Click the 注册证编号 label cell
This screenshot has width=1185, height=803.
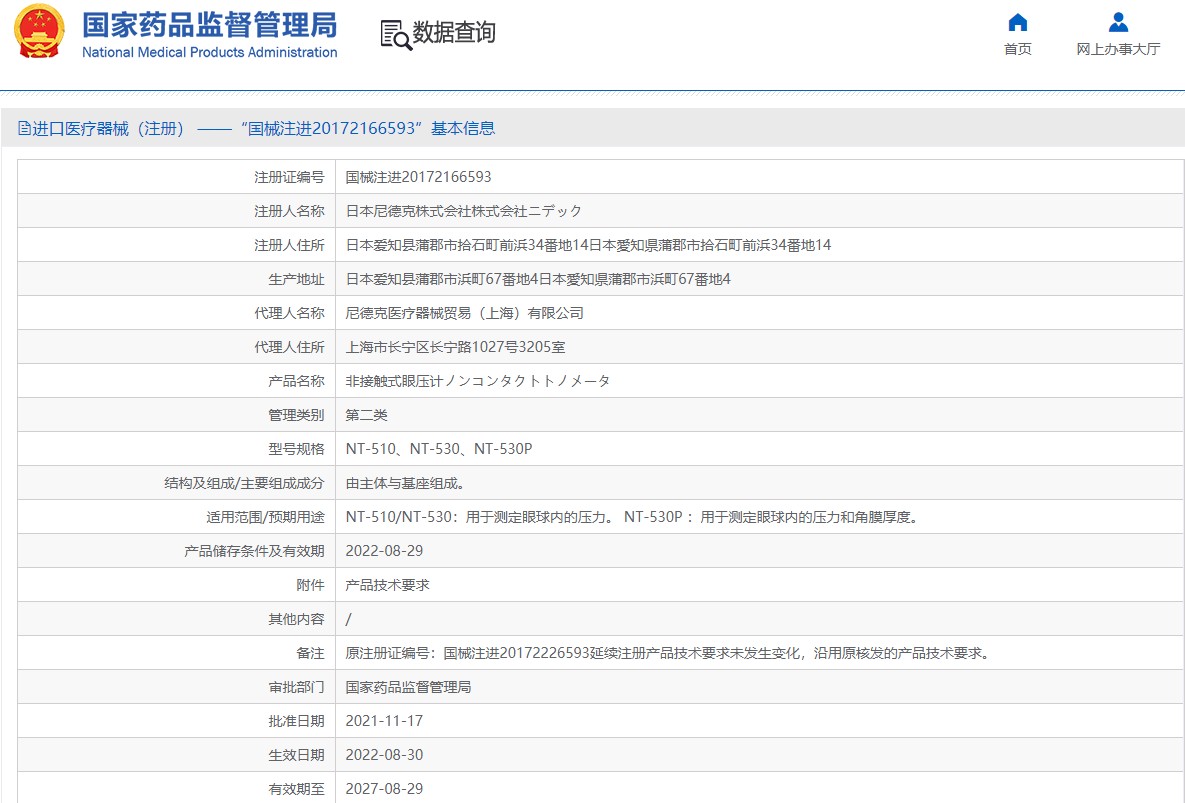point(289,177)
